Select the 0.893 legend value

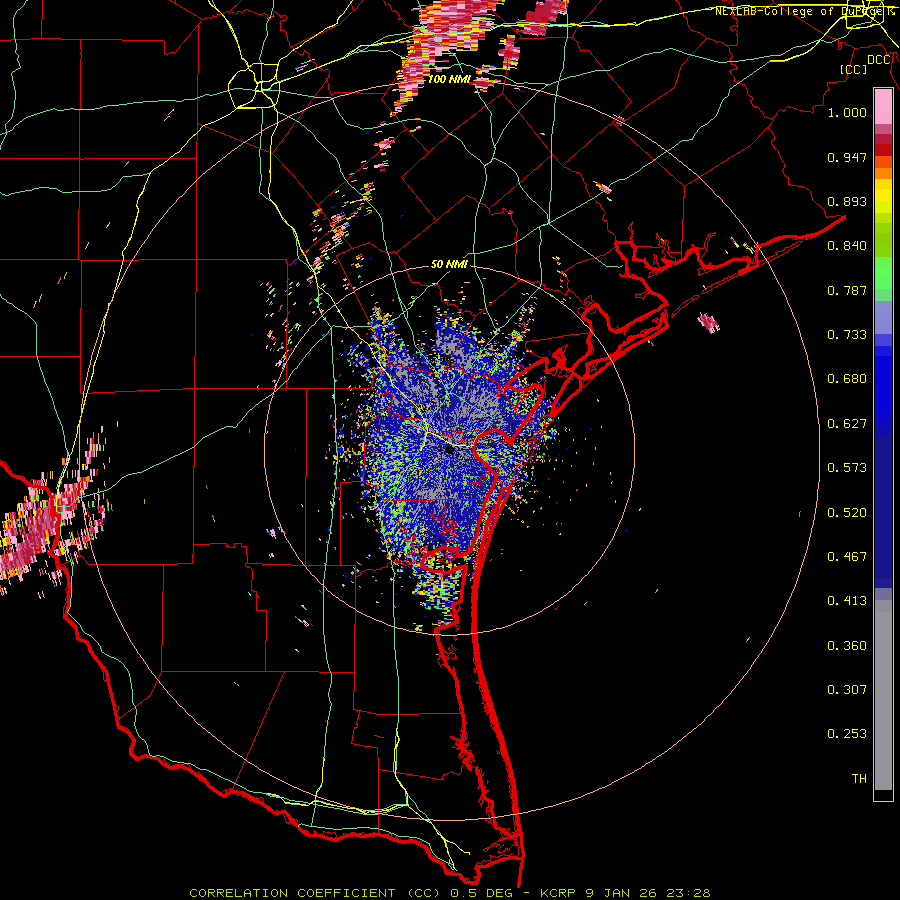coord(847,201)
